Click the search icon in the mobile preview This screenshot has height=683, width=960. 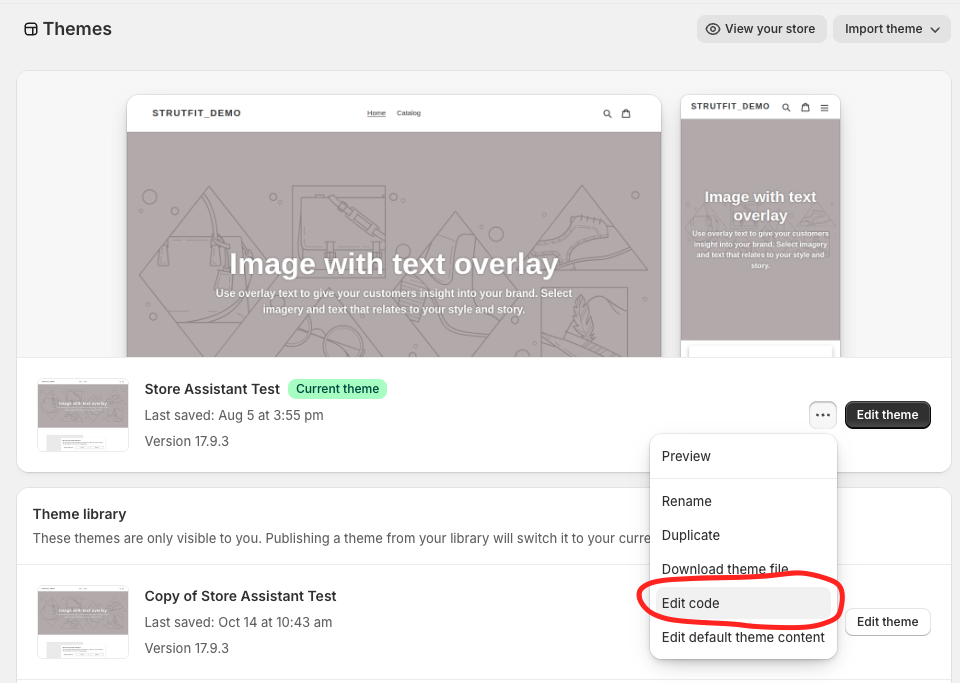(786, 106)
